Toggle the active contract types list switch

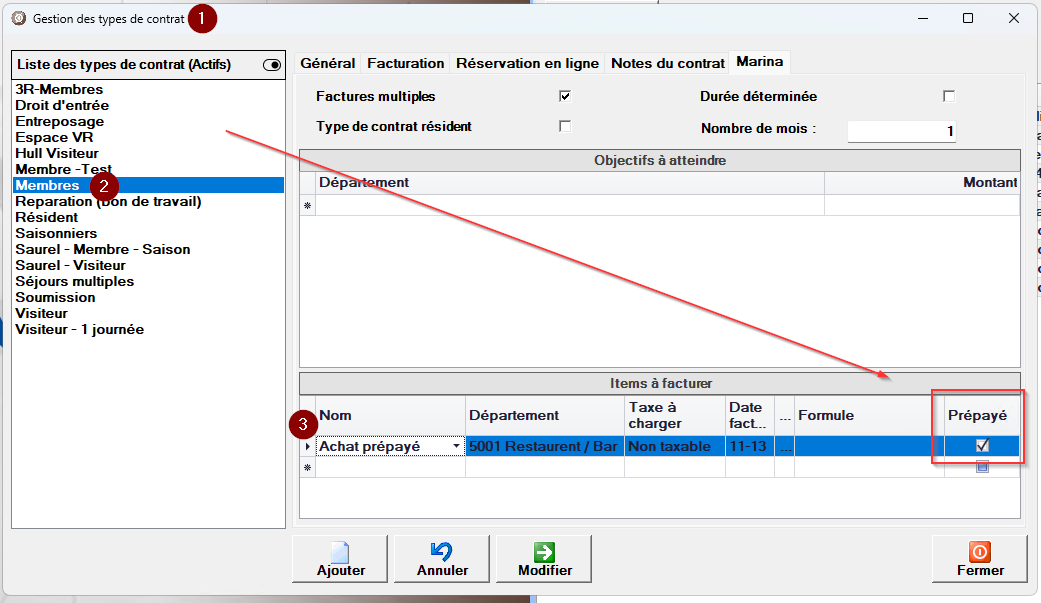coord(272,65)
